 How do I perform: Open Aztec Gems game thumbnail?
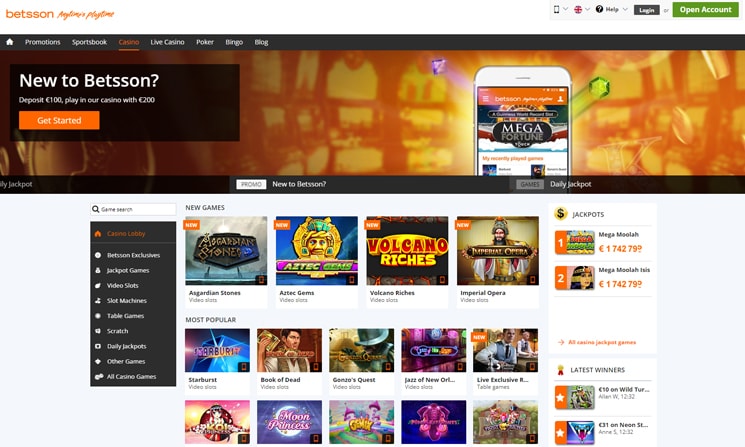pyautogui.click(x=317, y=251)
